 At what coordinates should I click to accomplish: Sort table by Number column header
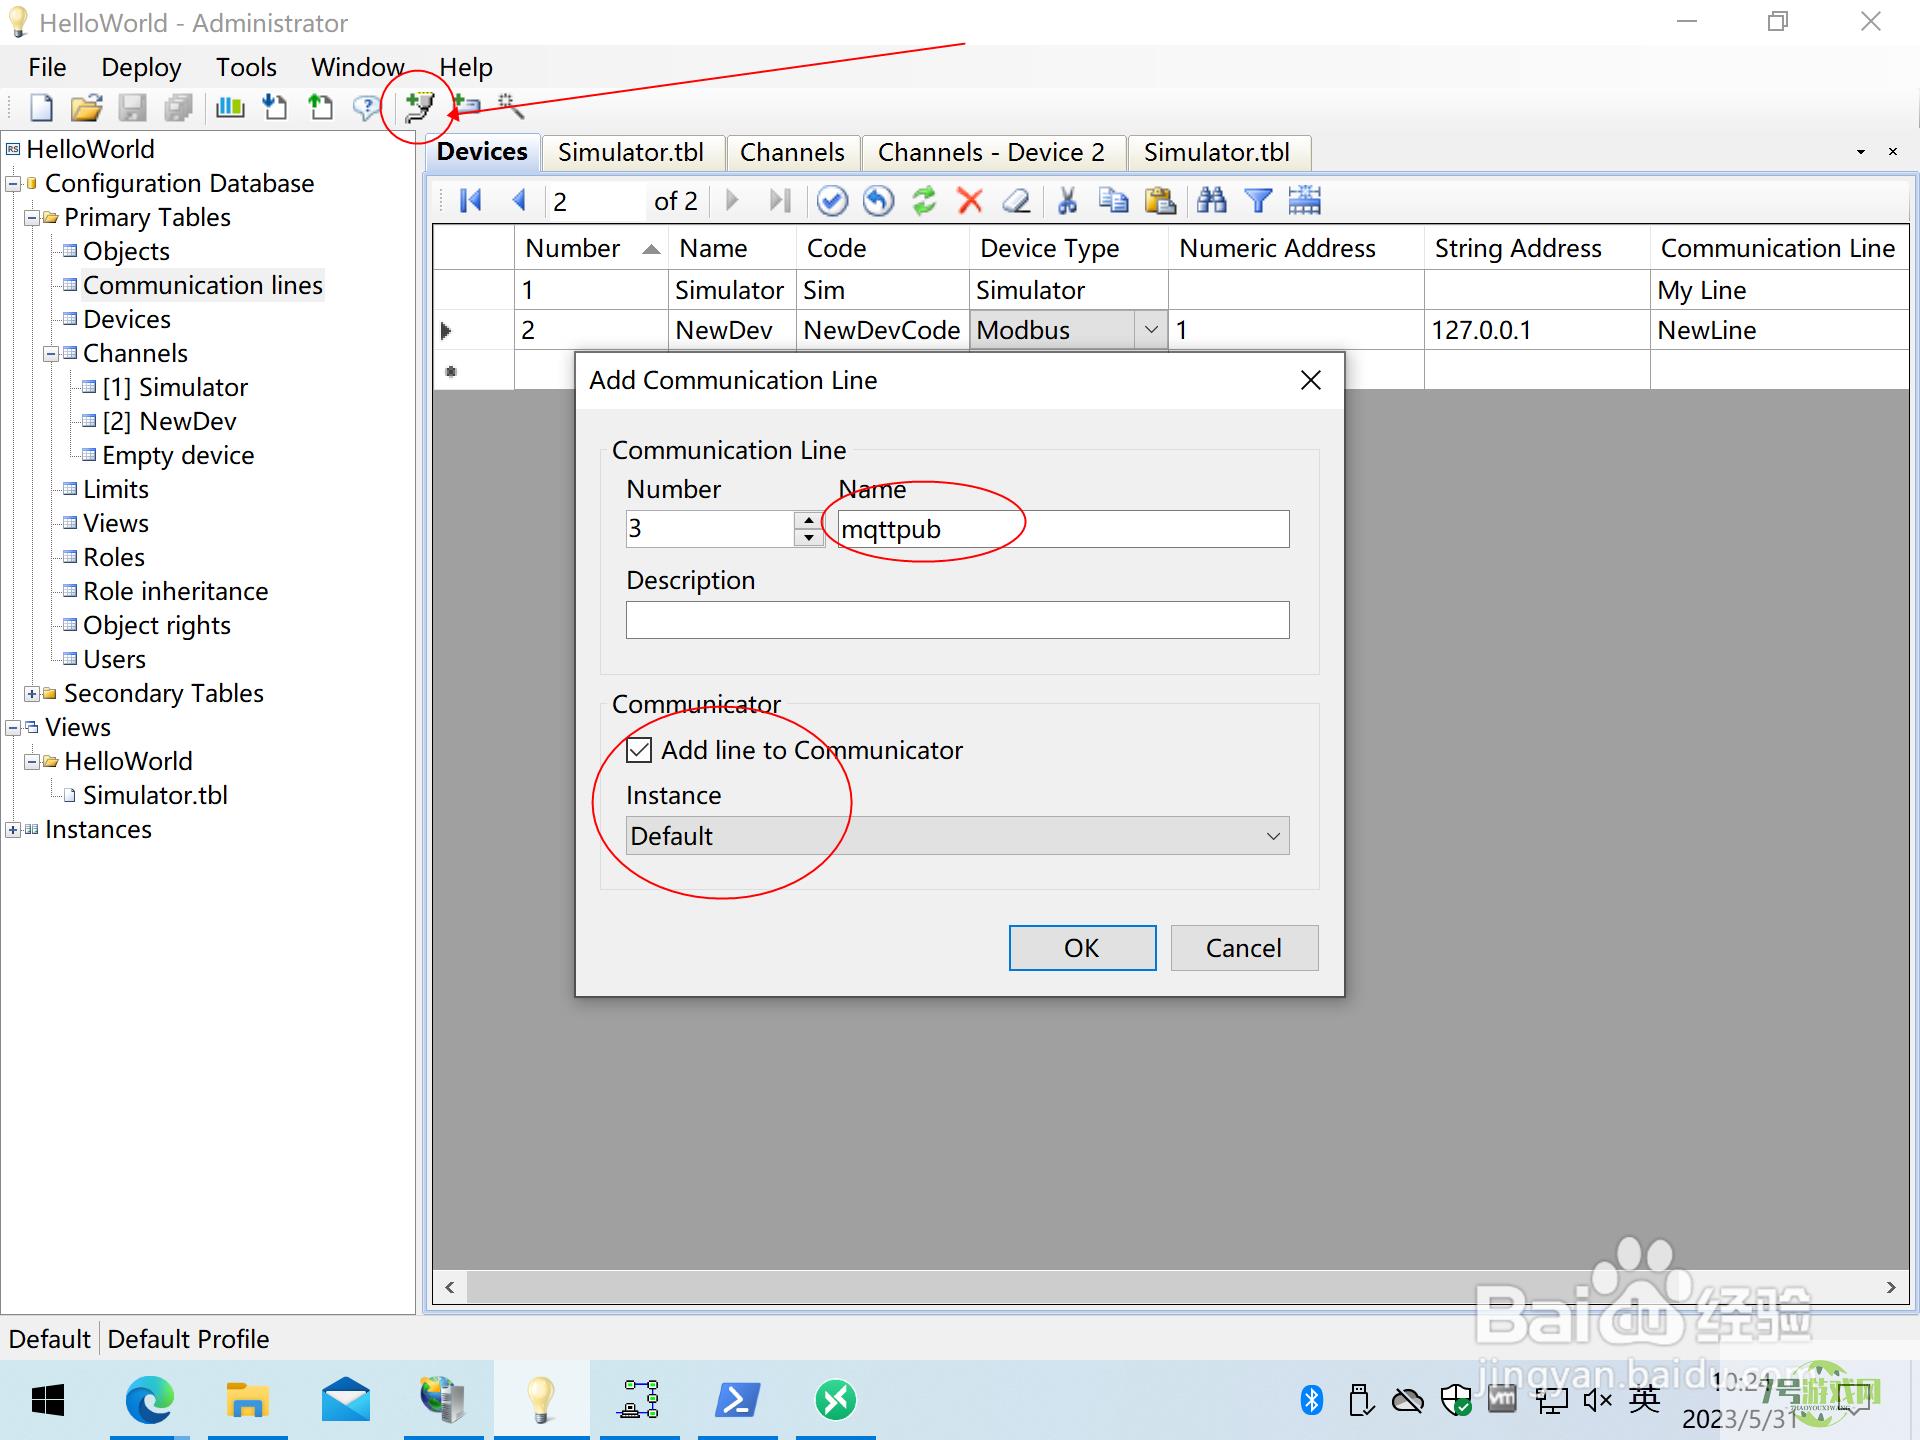coord(591,248)
